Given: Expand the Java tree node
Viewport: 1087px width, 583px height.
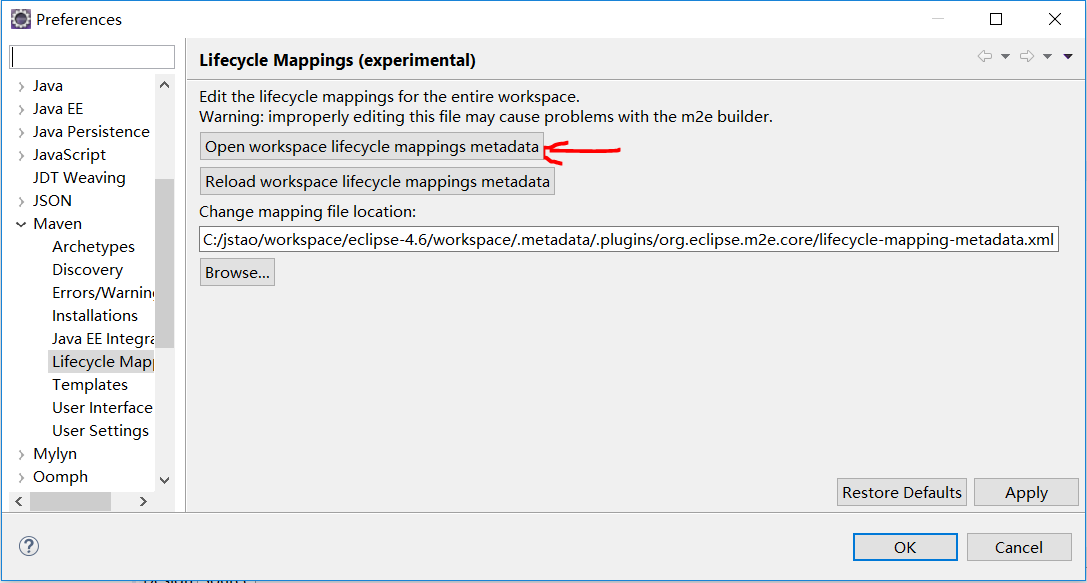Looking at the screenshot, I should [x=21, y=87].
